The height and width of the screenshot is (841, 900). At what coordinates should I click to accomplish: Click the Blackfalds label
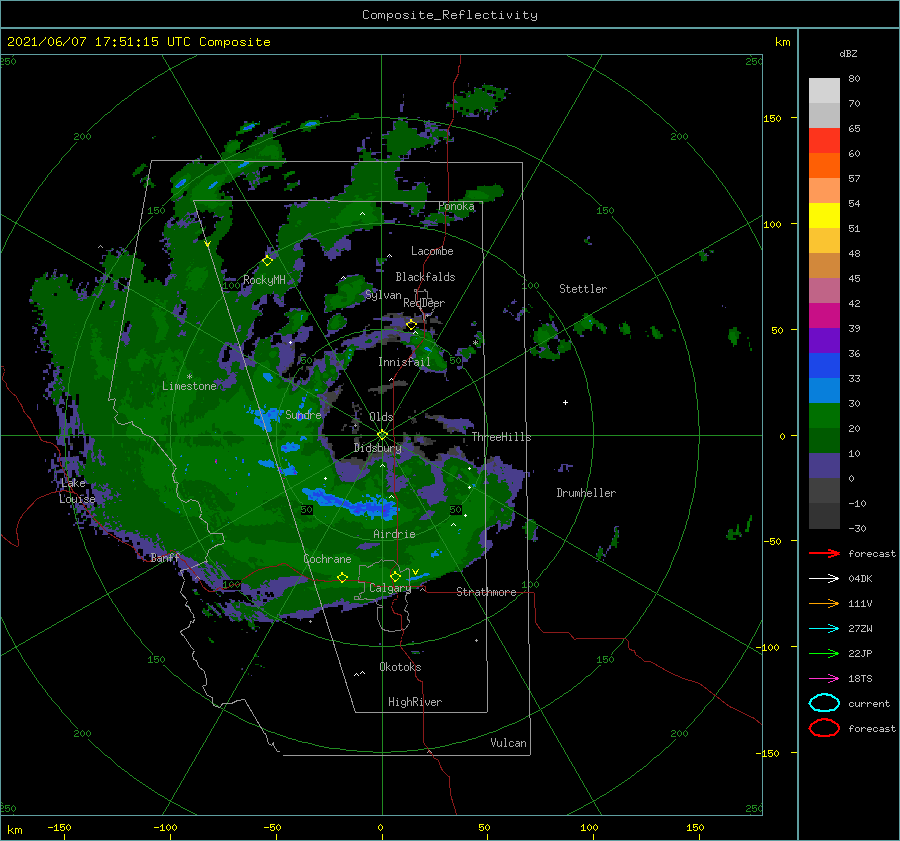(425, 277)
